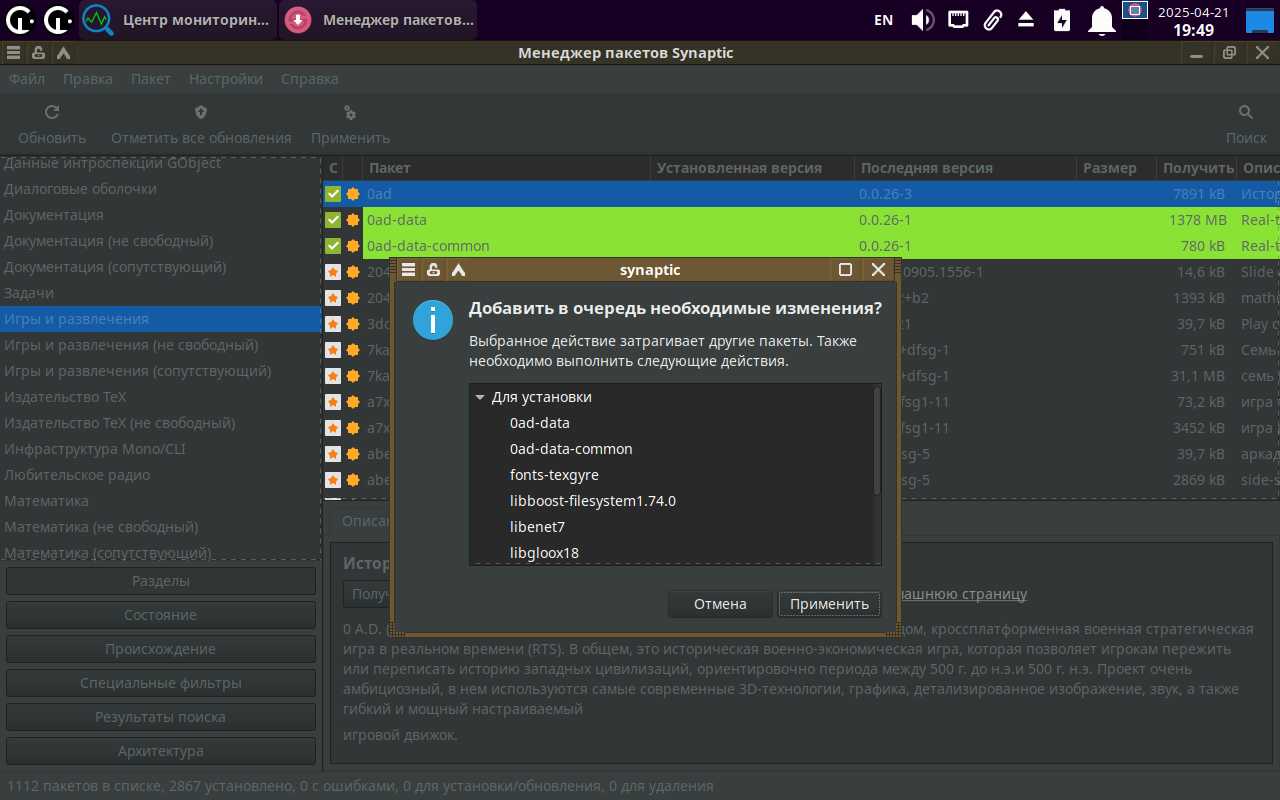Open the volume speaker tray icon
Screen dimensions: 1280x800
(x=922, y=19)
